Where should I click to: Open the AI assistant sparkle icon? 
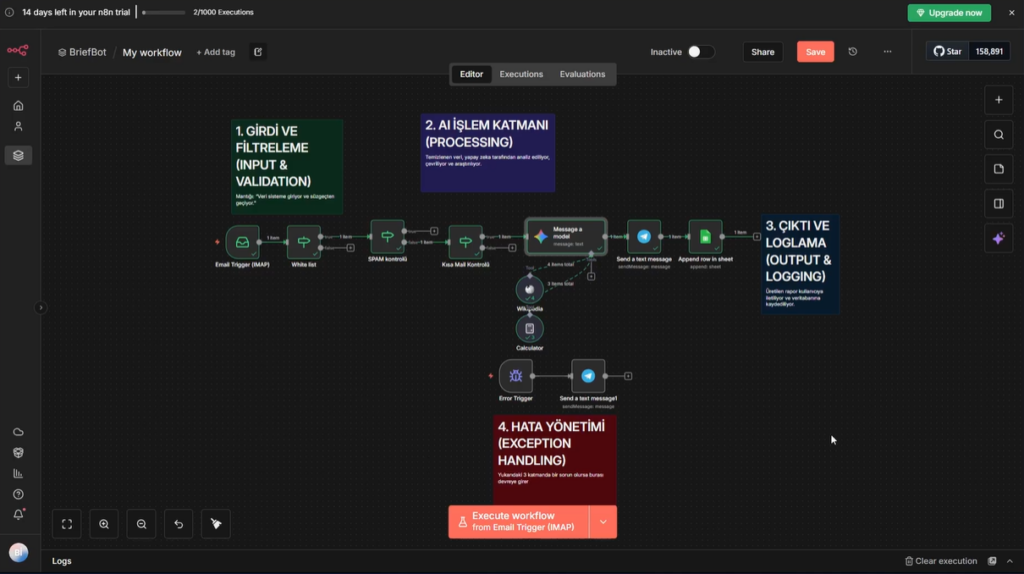(998, 238)
